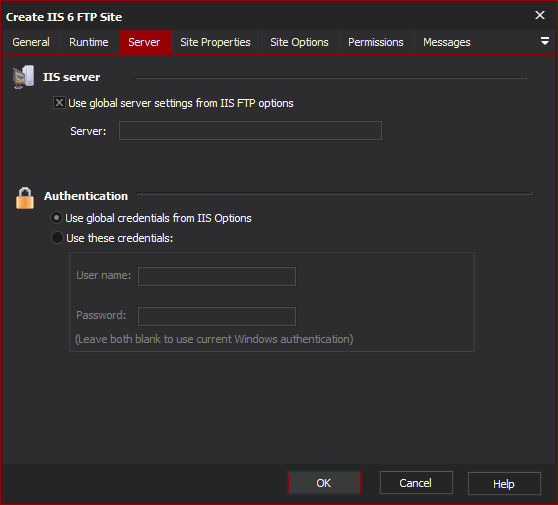
Task: Switch to the Permissions tab
Action: coord(376,42)
